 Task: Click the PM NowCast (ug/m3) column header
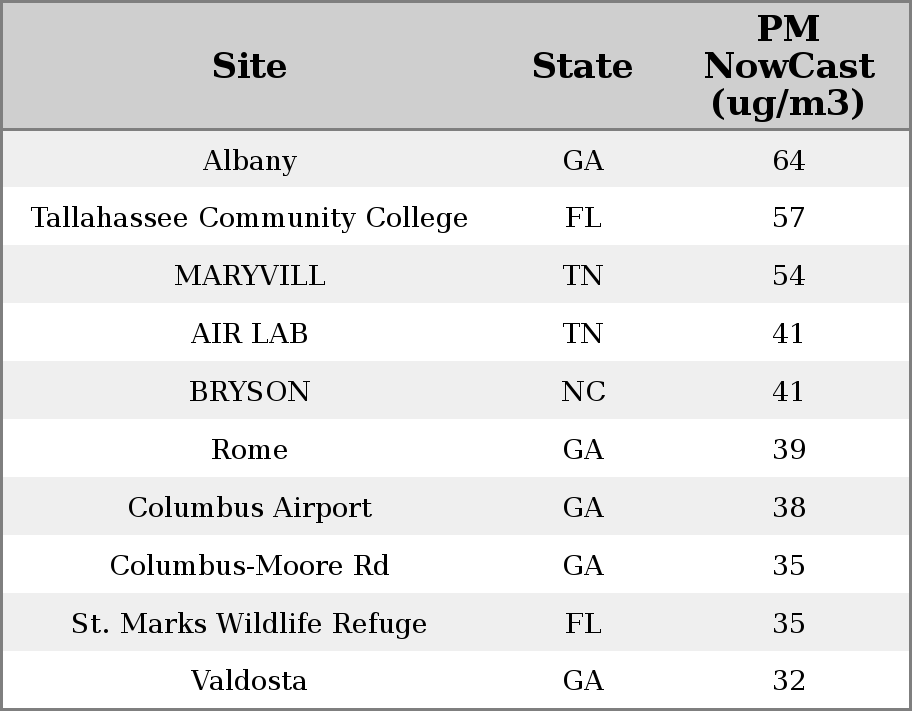point(788,66)
